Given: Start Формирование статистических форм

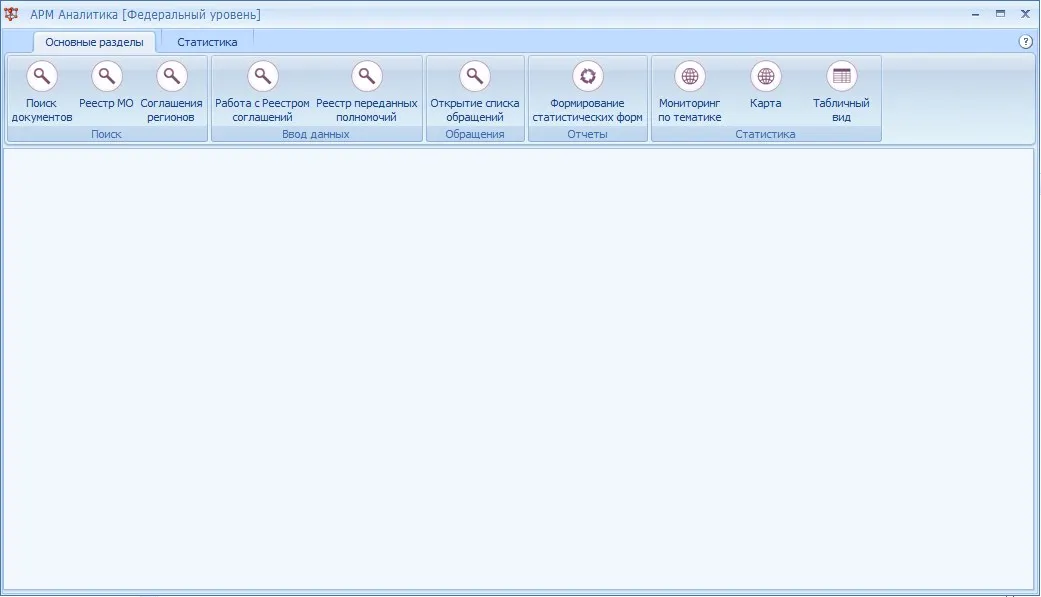Looking at the screenshot, I should [x=588, y=76].
